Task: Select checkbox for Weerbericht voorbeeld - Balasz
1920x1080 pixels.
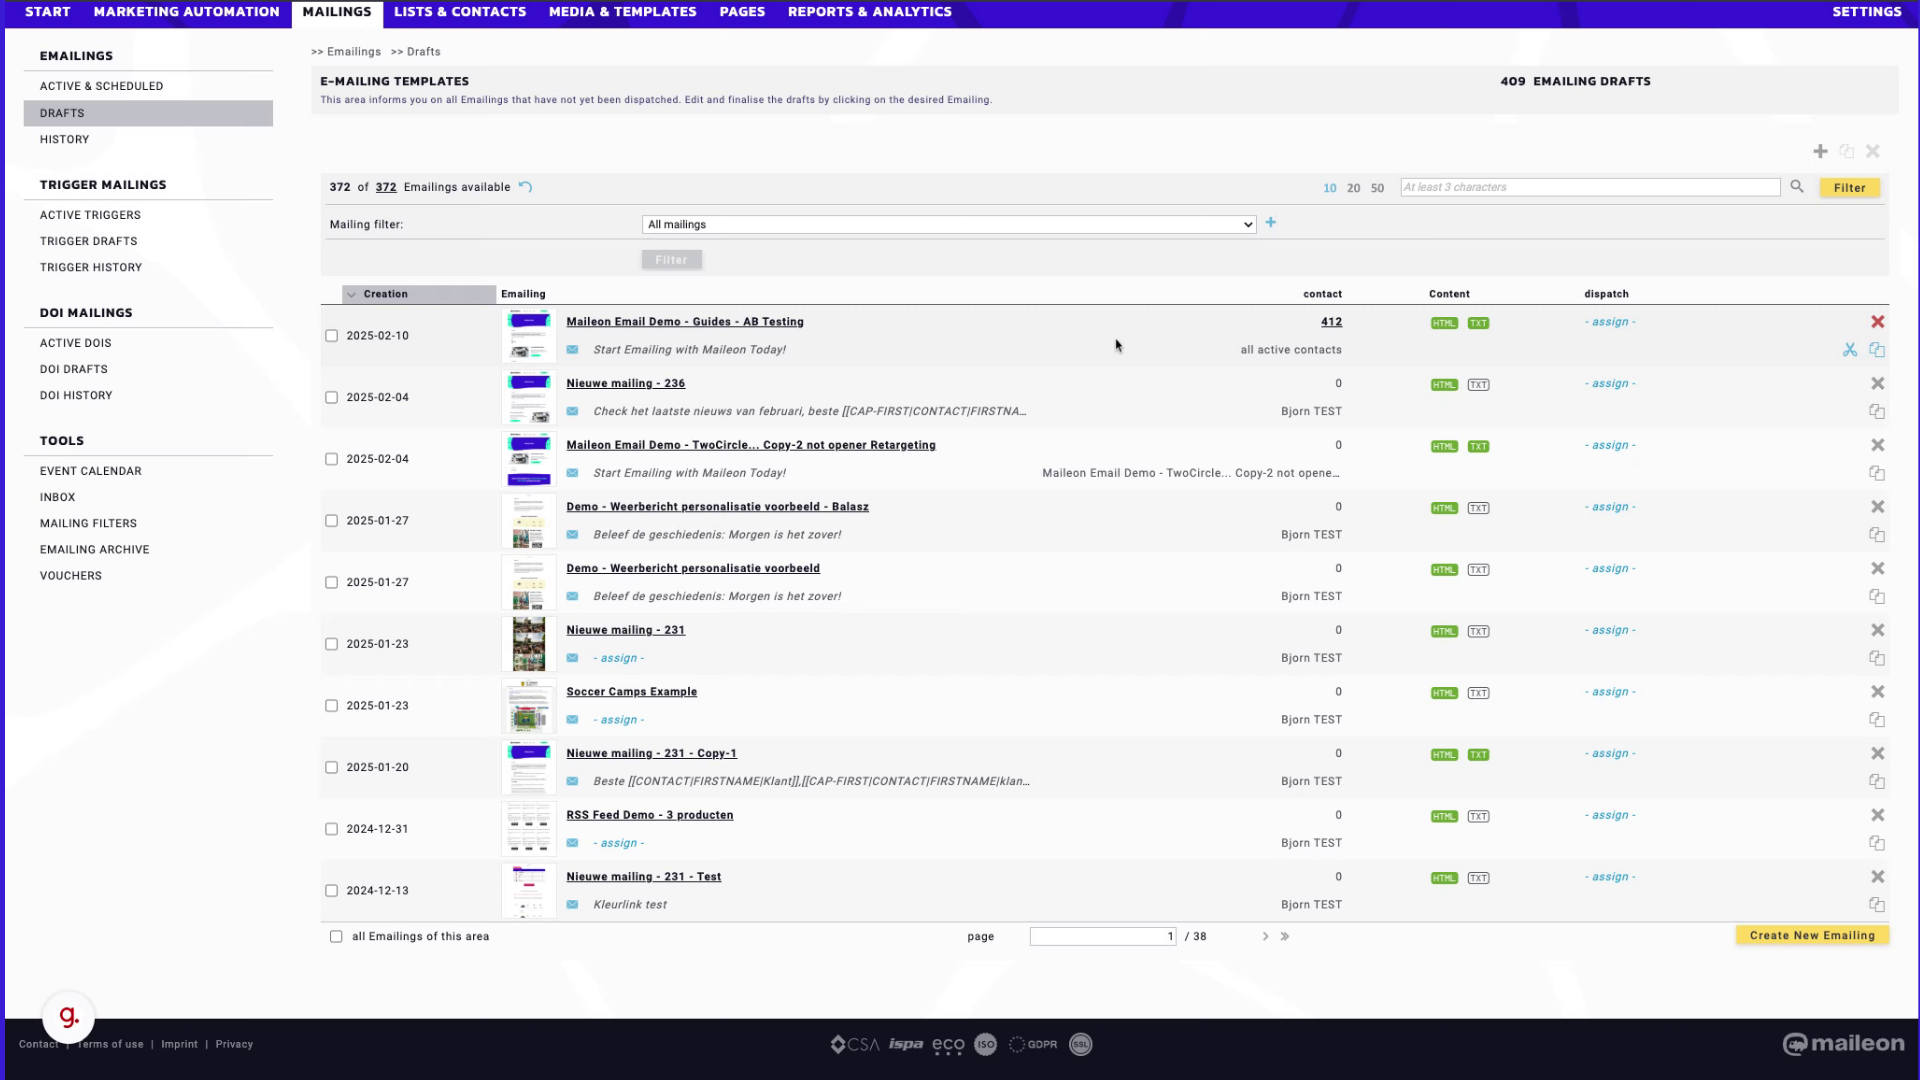Action: 331,521
